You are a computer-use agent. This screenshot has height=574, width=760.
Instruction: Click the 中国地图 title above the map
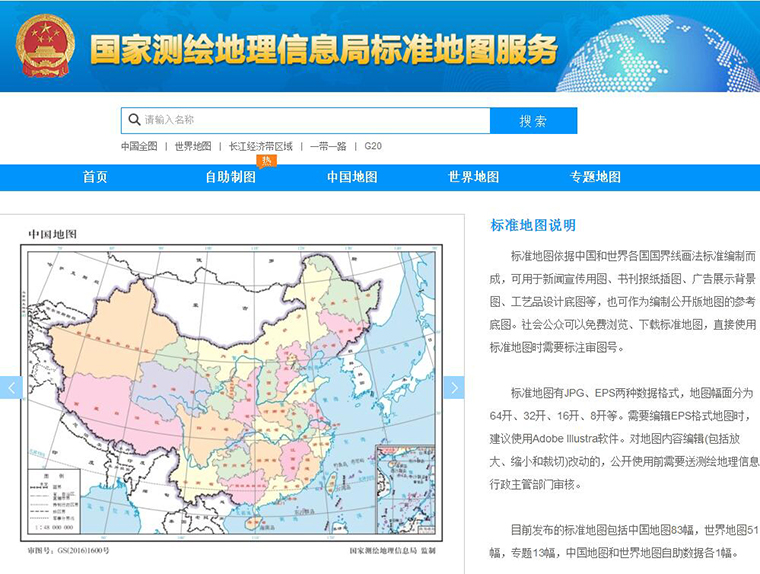click(x=52, y=234)
